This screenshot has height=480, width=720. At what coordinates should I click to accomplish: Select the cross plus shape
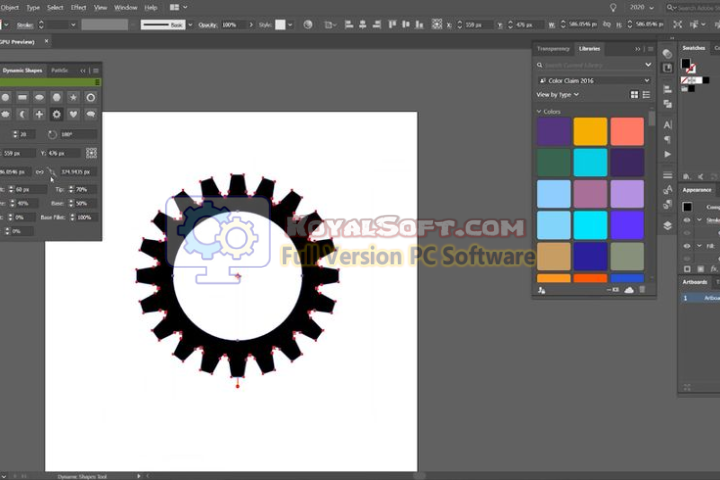[x=39, y=114]
